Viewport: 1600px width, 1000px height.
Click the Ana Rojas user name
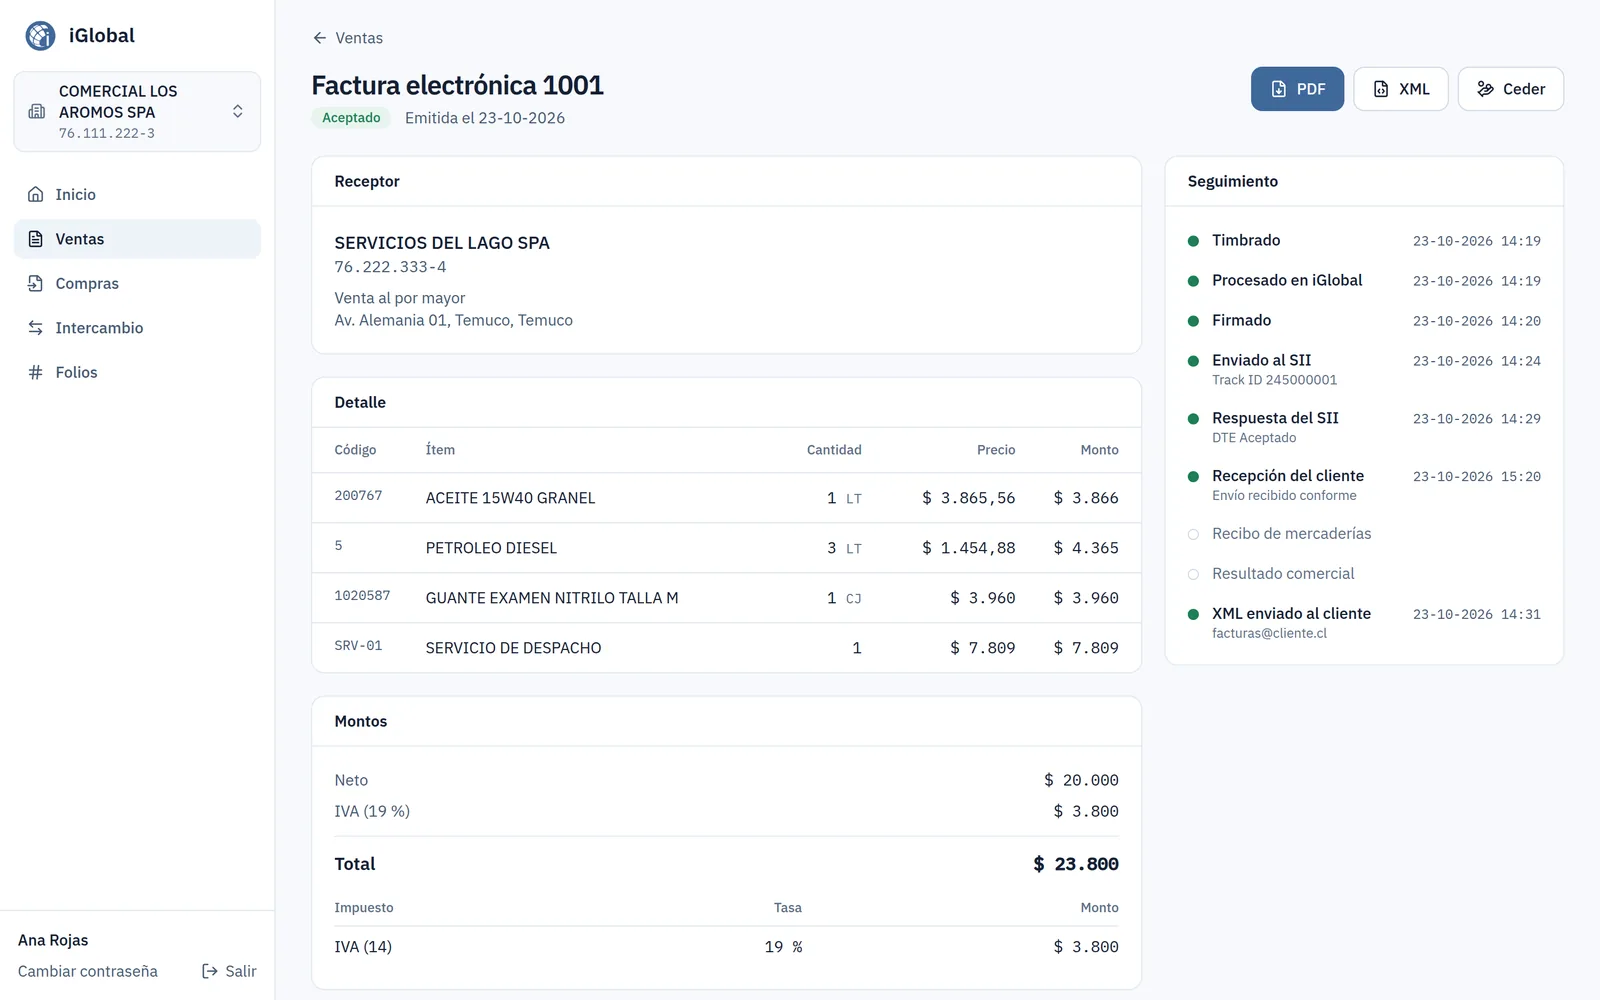pyautogui.click(x=53, y=940)
